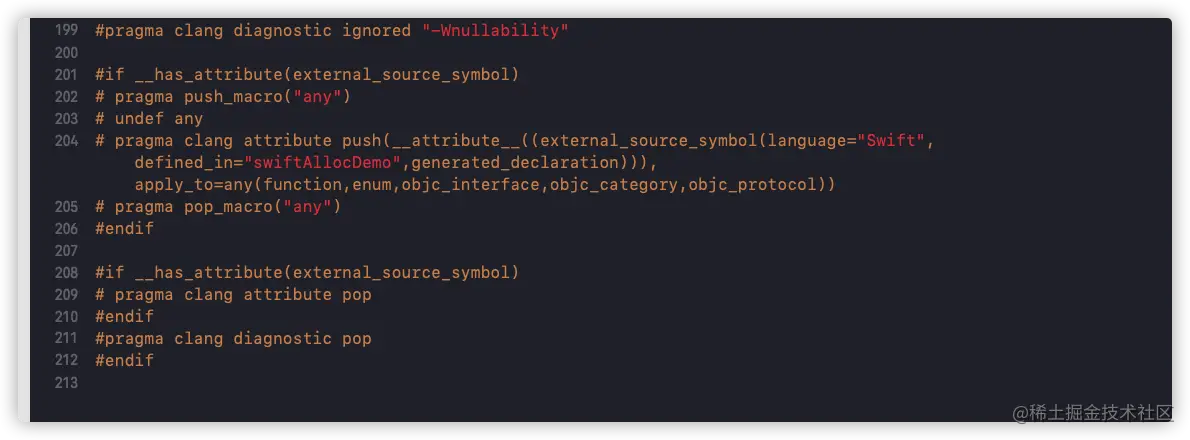Click line number 208 in gutter
The width and height of the screenshot is (1190, 440).
pos(66,272)
